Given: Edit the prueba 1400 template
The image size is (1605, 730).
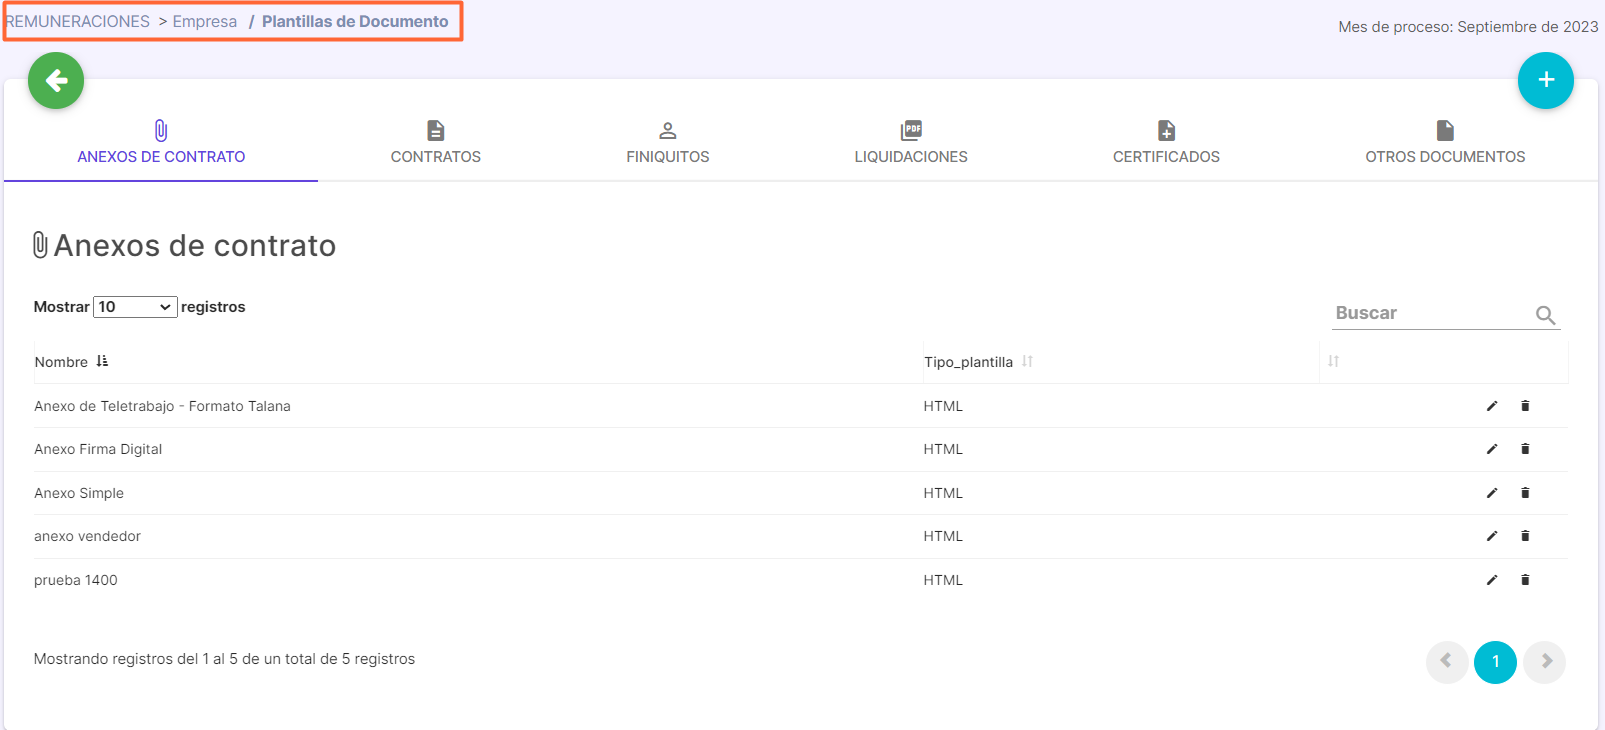Looking at the screenshot, I should pos(1492,580).
